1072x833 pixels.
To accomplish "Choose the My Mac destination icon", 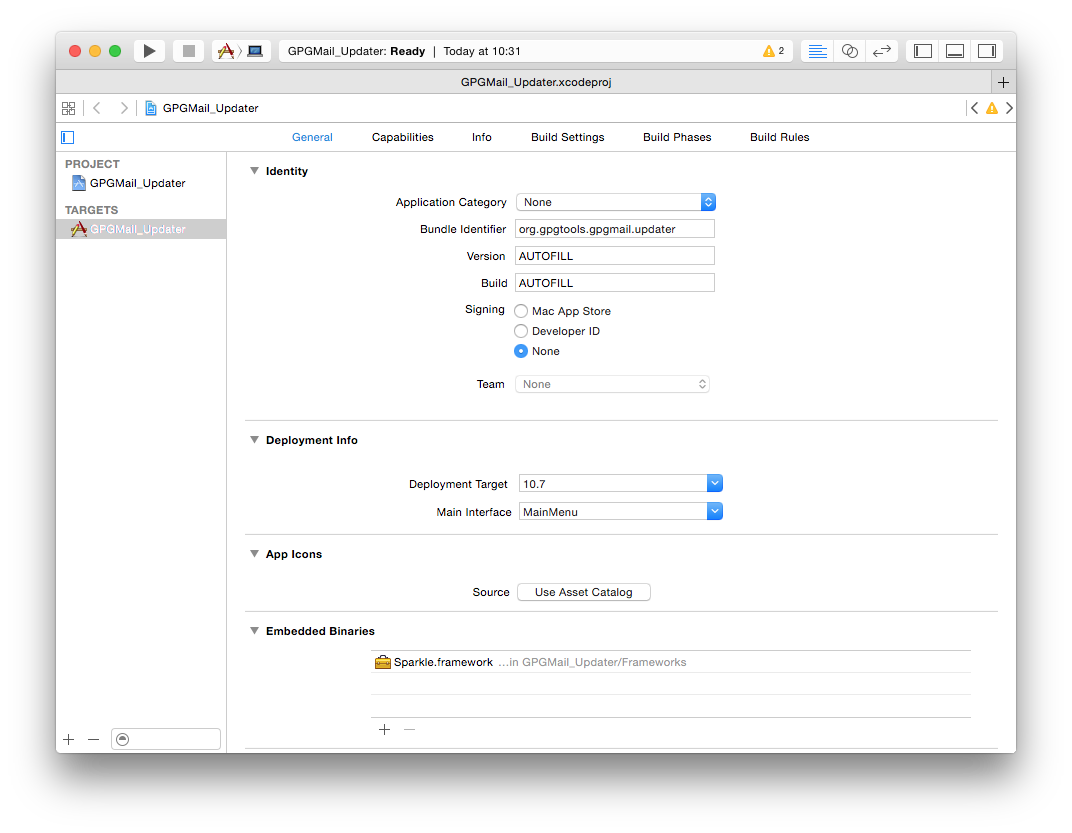I will [255, 51].
